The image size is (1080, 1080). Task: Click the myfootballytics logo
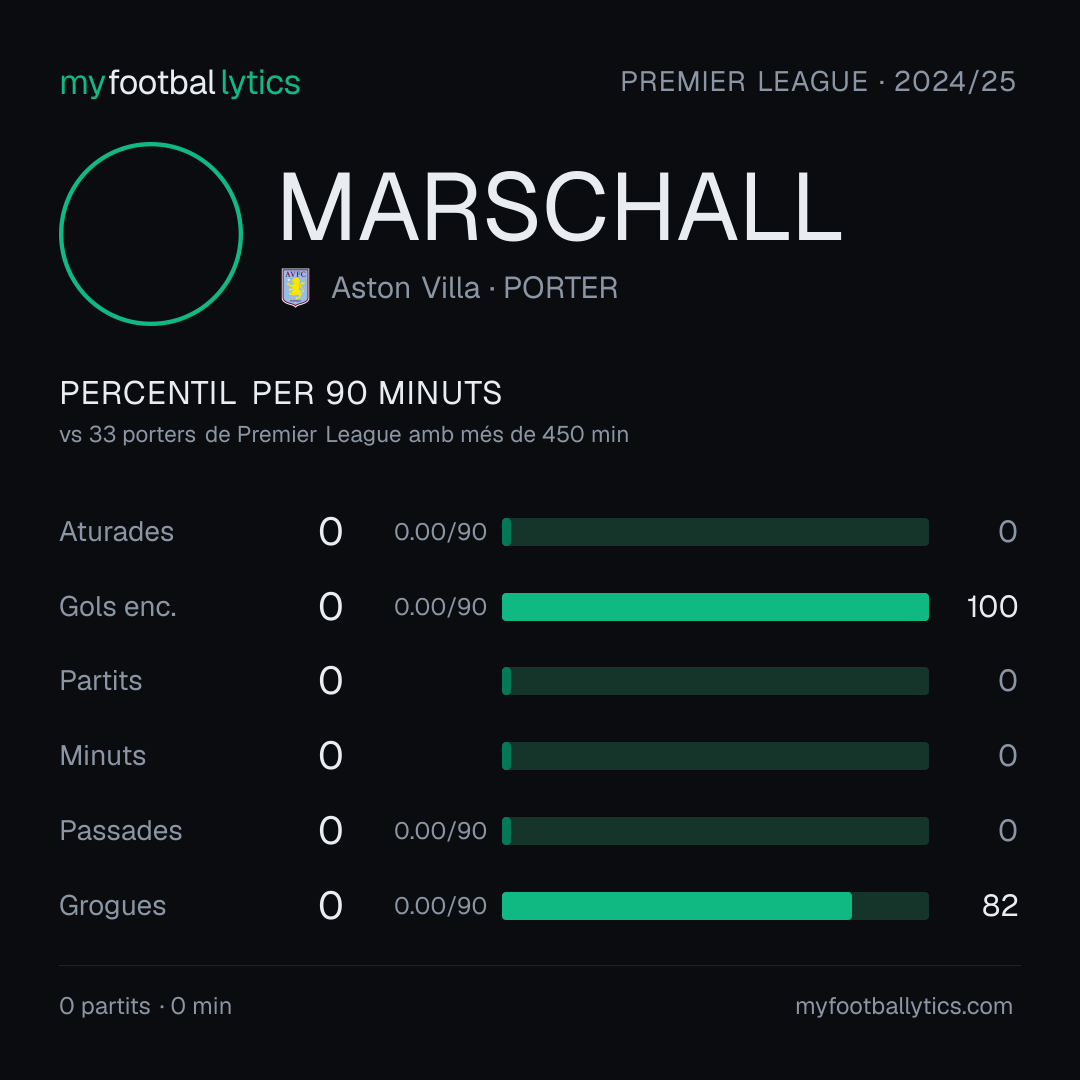180,83
